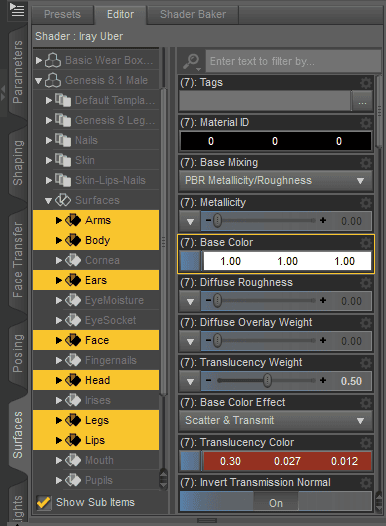This screenshot has height=526, width=386.
Task: Switch to the Editor tab
Action: point(120,14)
